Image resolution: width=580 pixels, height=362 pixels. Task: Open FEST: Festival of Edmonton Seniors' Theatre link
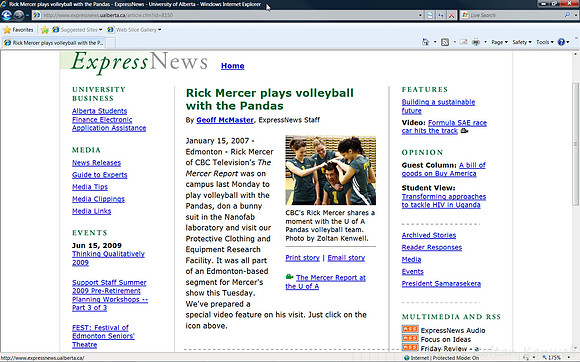tap(103, 336)
